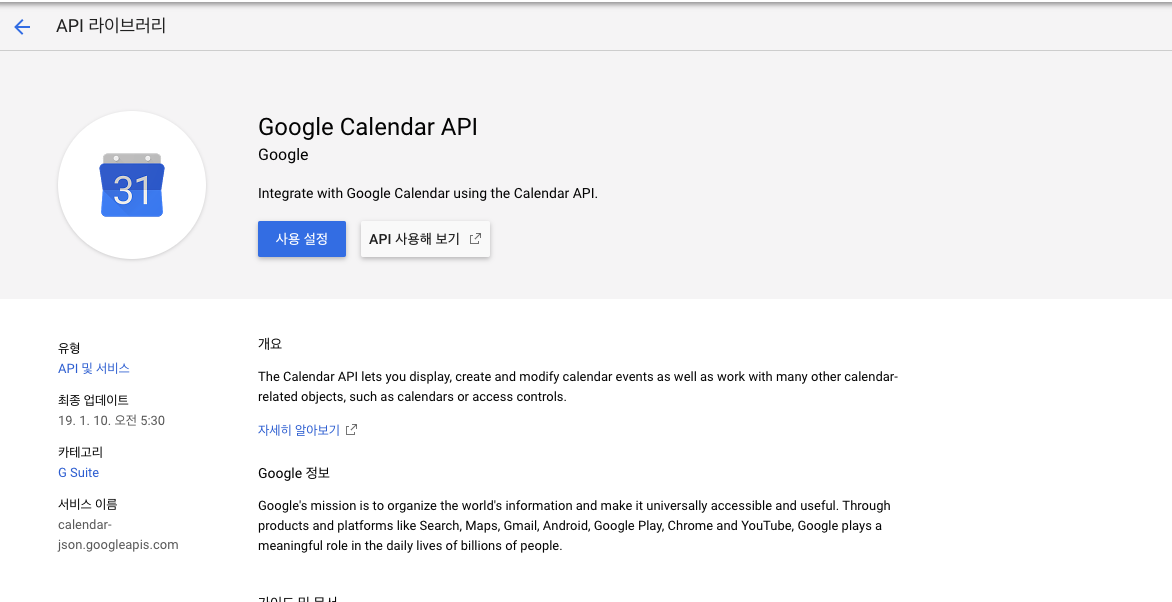Click external link icon inside API 사용해 보기 button
The width and height of the screenshot is (1172, 602).
point(475,238)
